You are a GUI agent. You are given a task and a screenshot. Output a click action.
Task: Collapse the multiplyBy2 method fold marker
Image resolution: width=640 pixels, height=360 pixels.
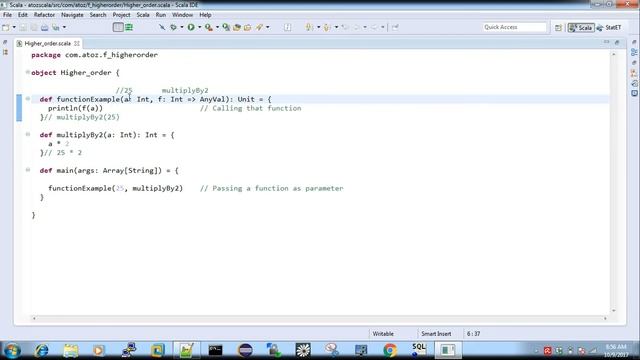coord(28,134)
